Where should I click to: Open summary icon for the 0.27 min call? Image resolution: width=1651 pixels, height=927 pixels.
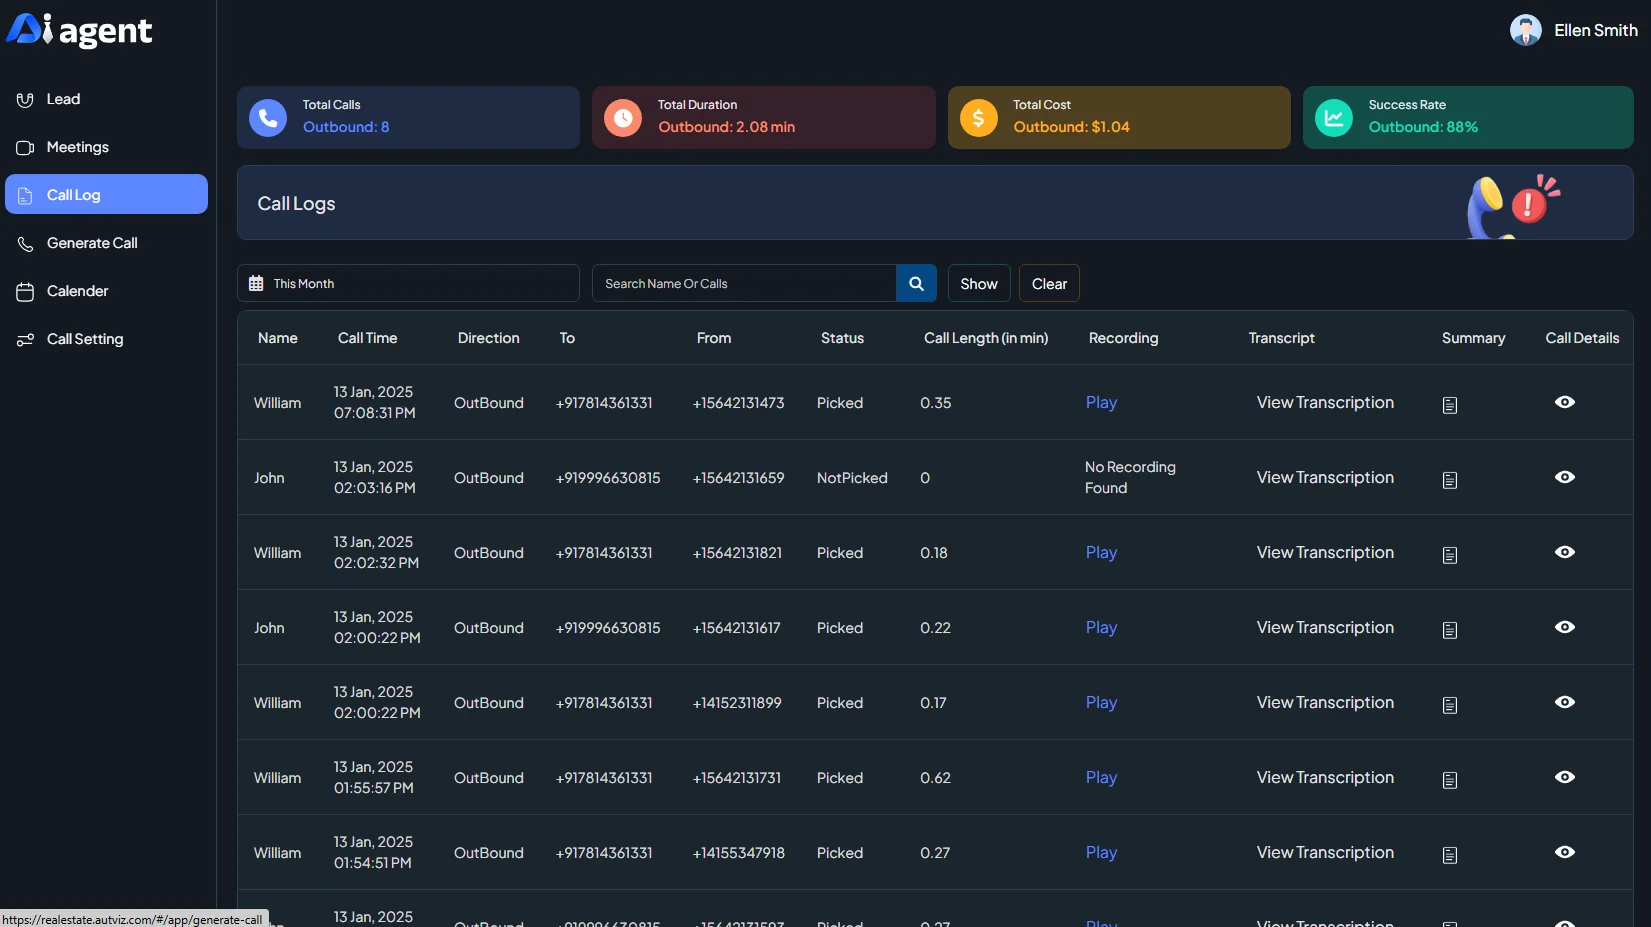pyautogui.click(x=1450, y=855)
